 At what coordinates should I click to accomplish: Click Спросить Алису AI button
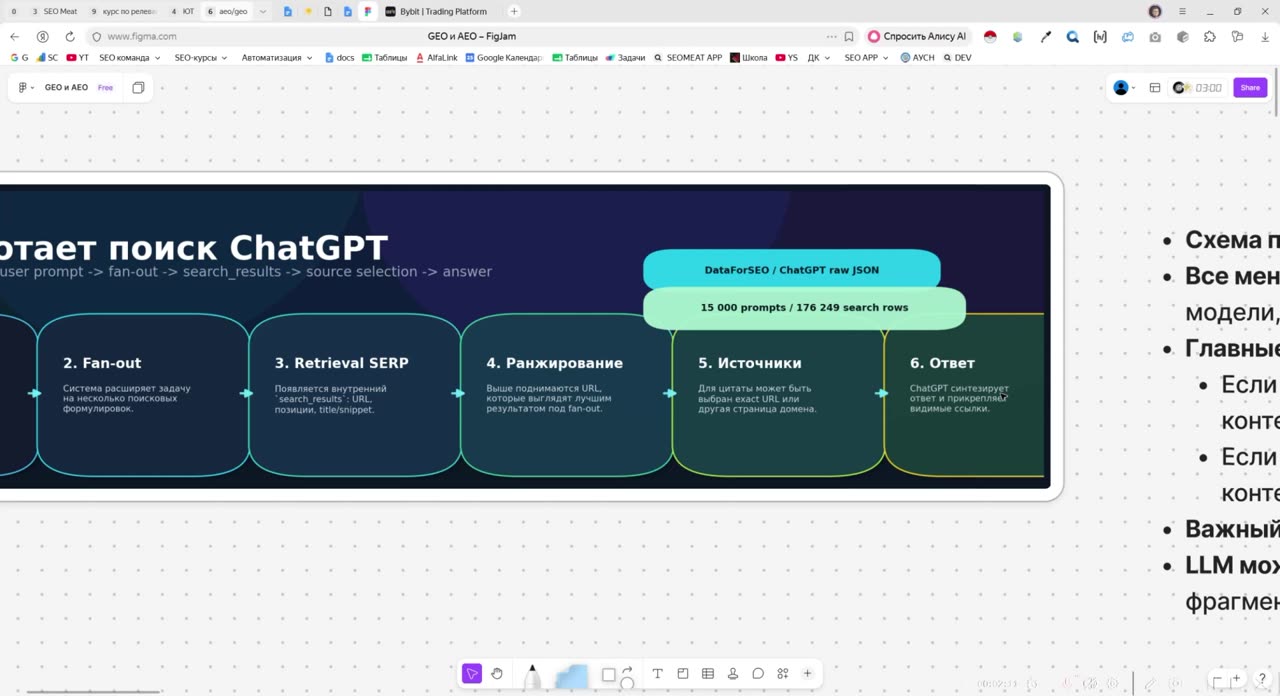click(x=917, y=37)
